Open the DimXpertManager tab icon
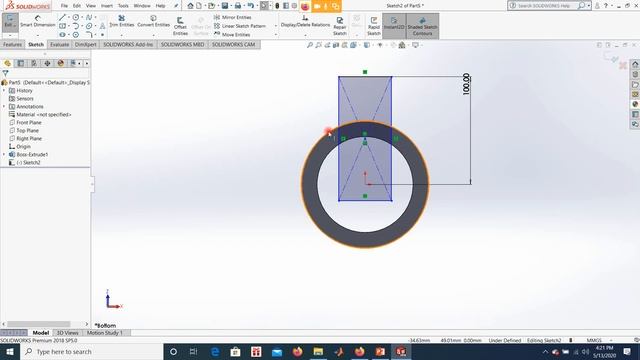The height and width of the screenshot is (360, 640). 47,63
